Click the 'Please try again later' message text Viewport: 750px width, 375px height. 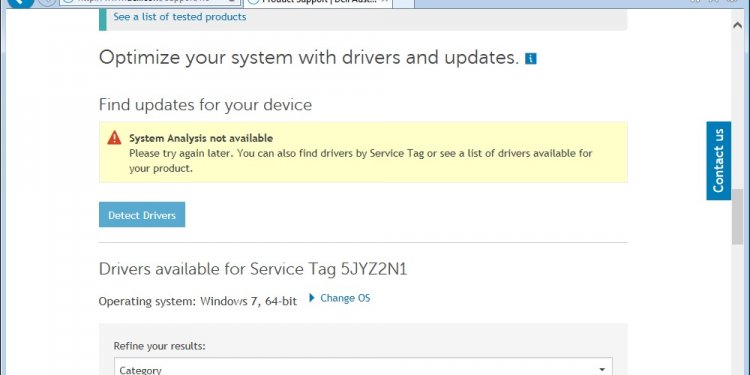coord(361,161)
